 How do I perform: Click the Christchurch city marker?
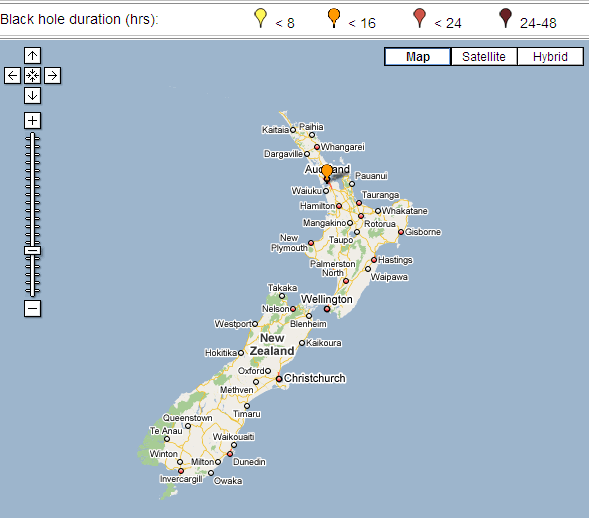point(279,379)
